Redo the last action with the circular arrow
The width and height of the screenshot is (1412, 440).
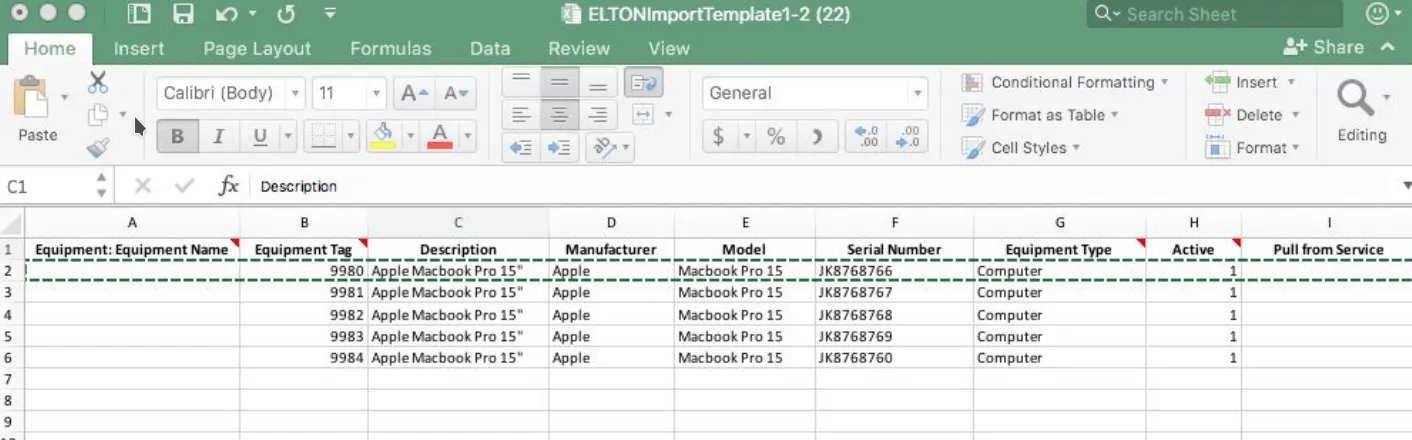(286, 15)
